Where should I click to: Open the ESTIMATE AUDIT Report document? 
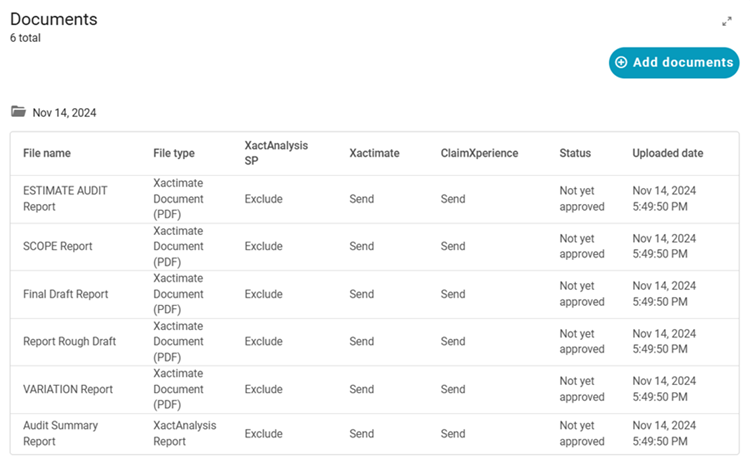(65, 198)
